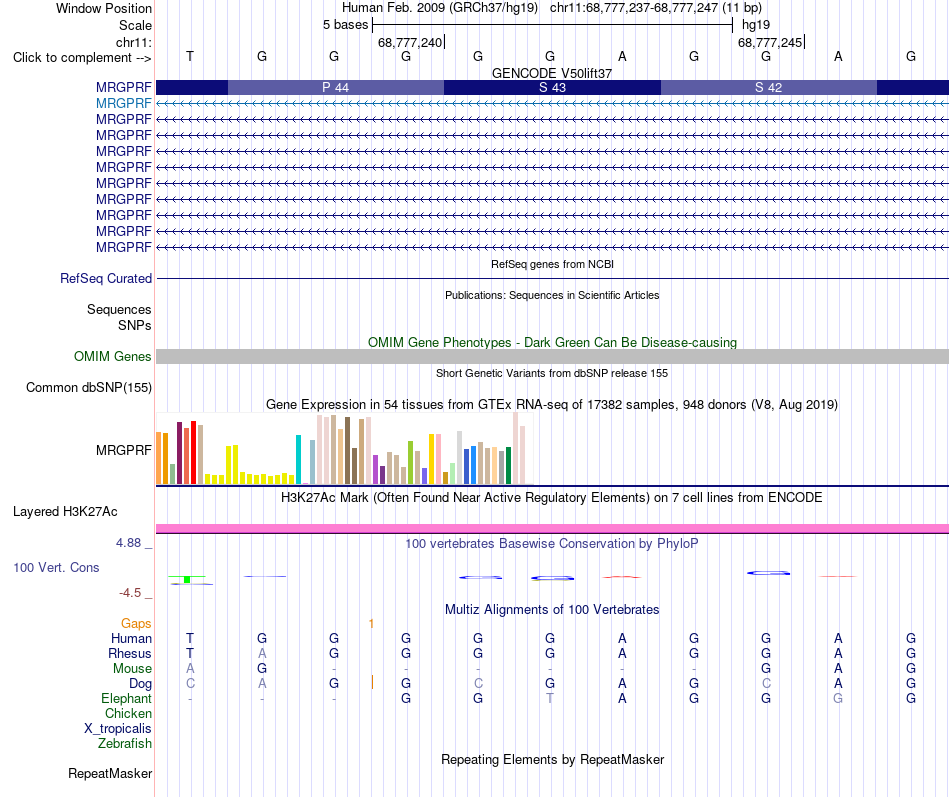Click the bright red GTEx expression bar
Screen dimensions: 950x797
tap(193, 452)
